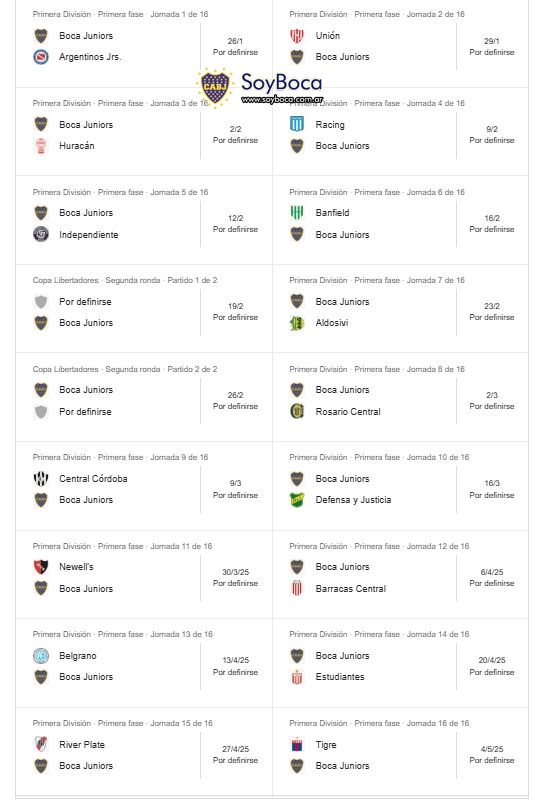Click the Rosario Central crest
Viewport: 544px width, 803px height.
pos(297,411)
